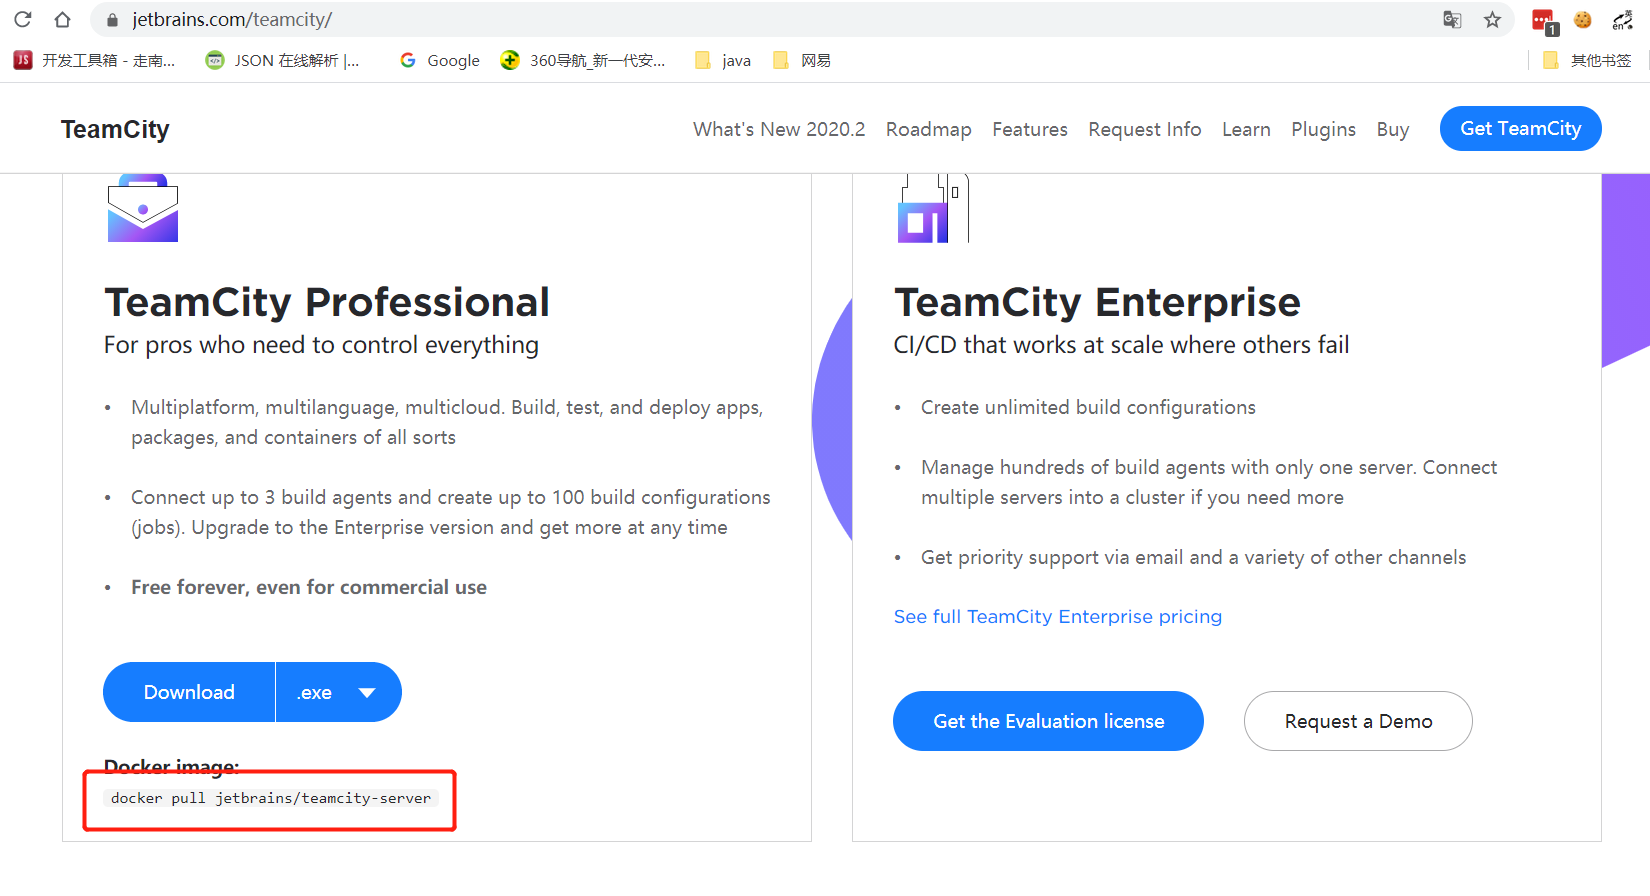Click the docker pull command text
Image resolution: width=1650 pixels, height=896 pixels.
tap(271, 798)
